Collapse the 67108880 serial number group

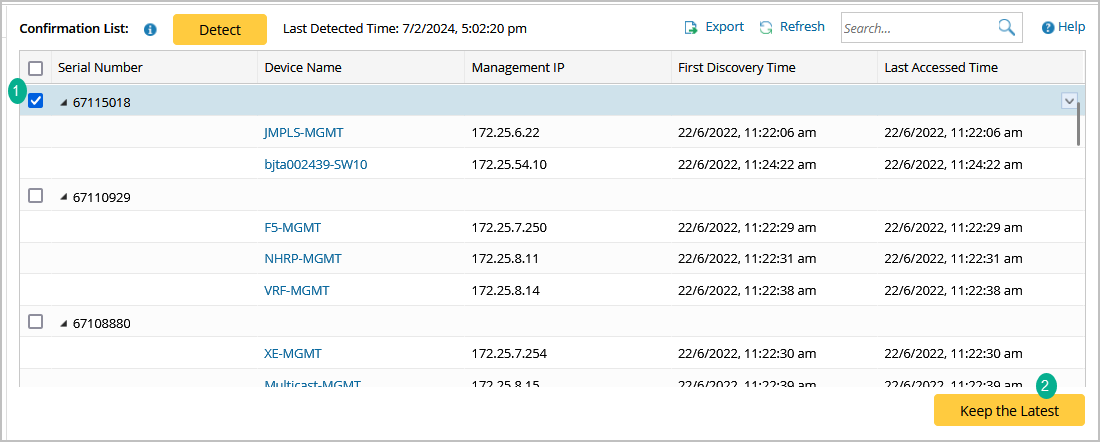click(x=64, y=323)
